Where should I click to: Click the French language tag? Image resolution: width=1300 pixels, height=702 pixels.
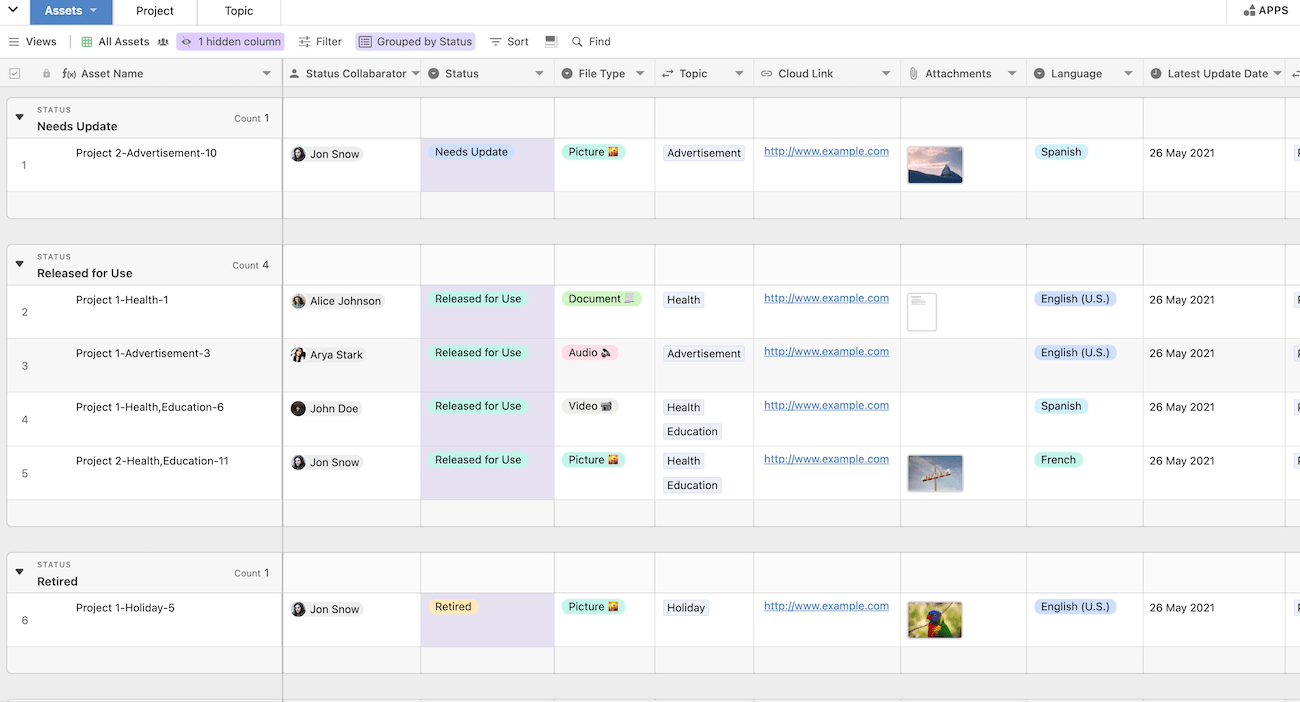1058,461
